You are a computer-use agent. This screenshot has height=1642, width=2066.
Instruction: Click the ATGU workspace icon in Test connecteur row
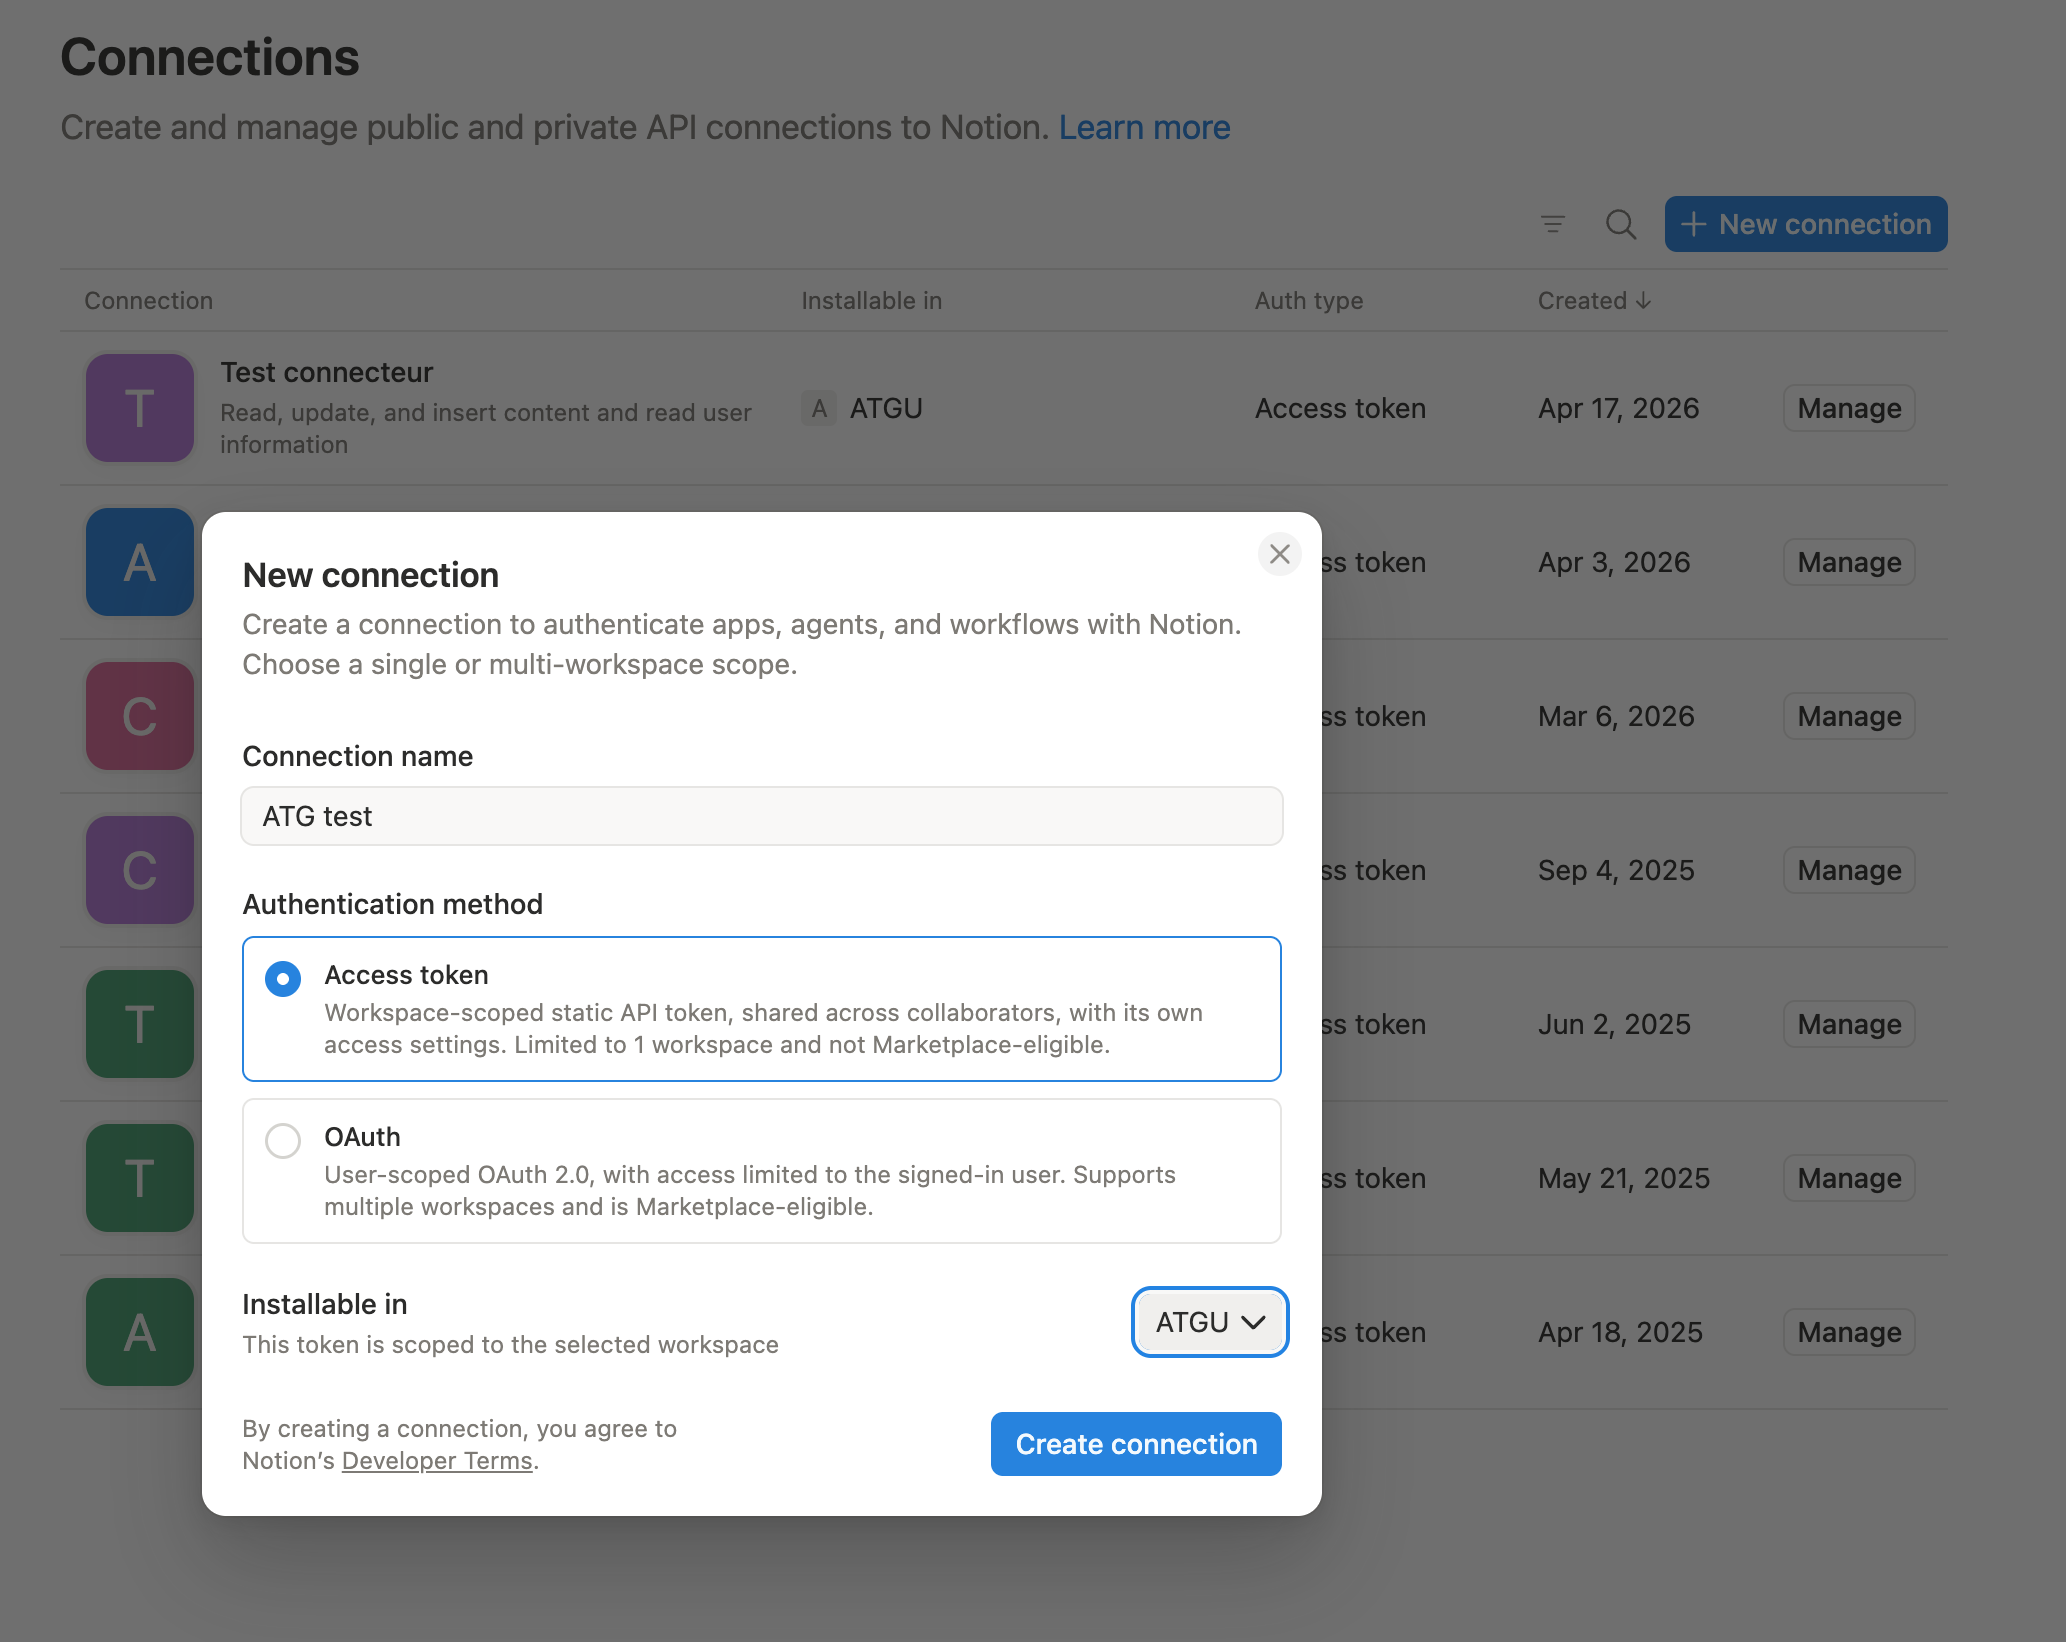(x=819, y=408)
